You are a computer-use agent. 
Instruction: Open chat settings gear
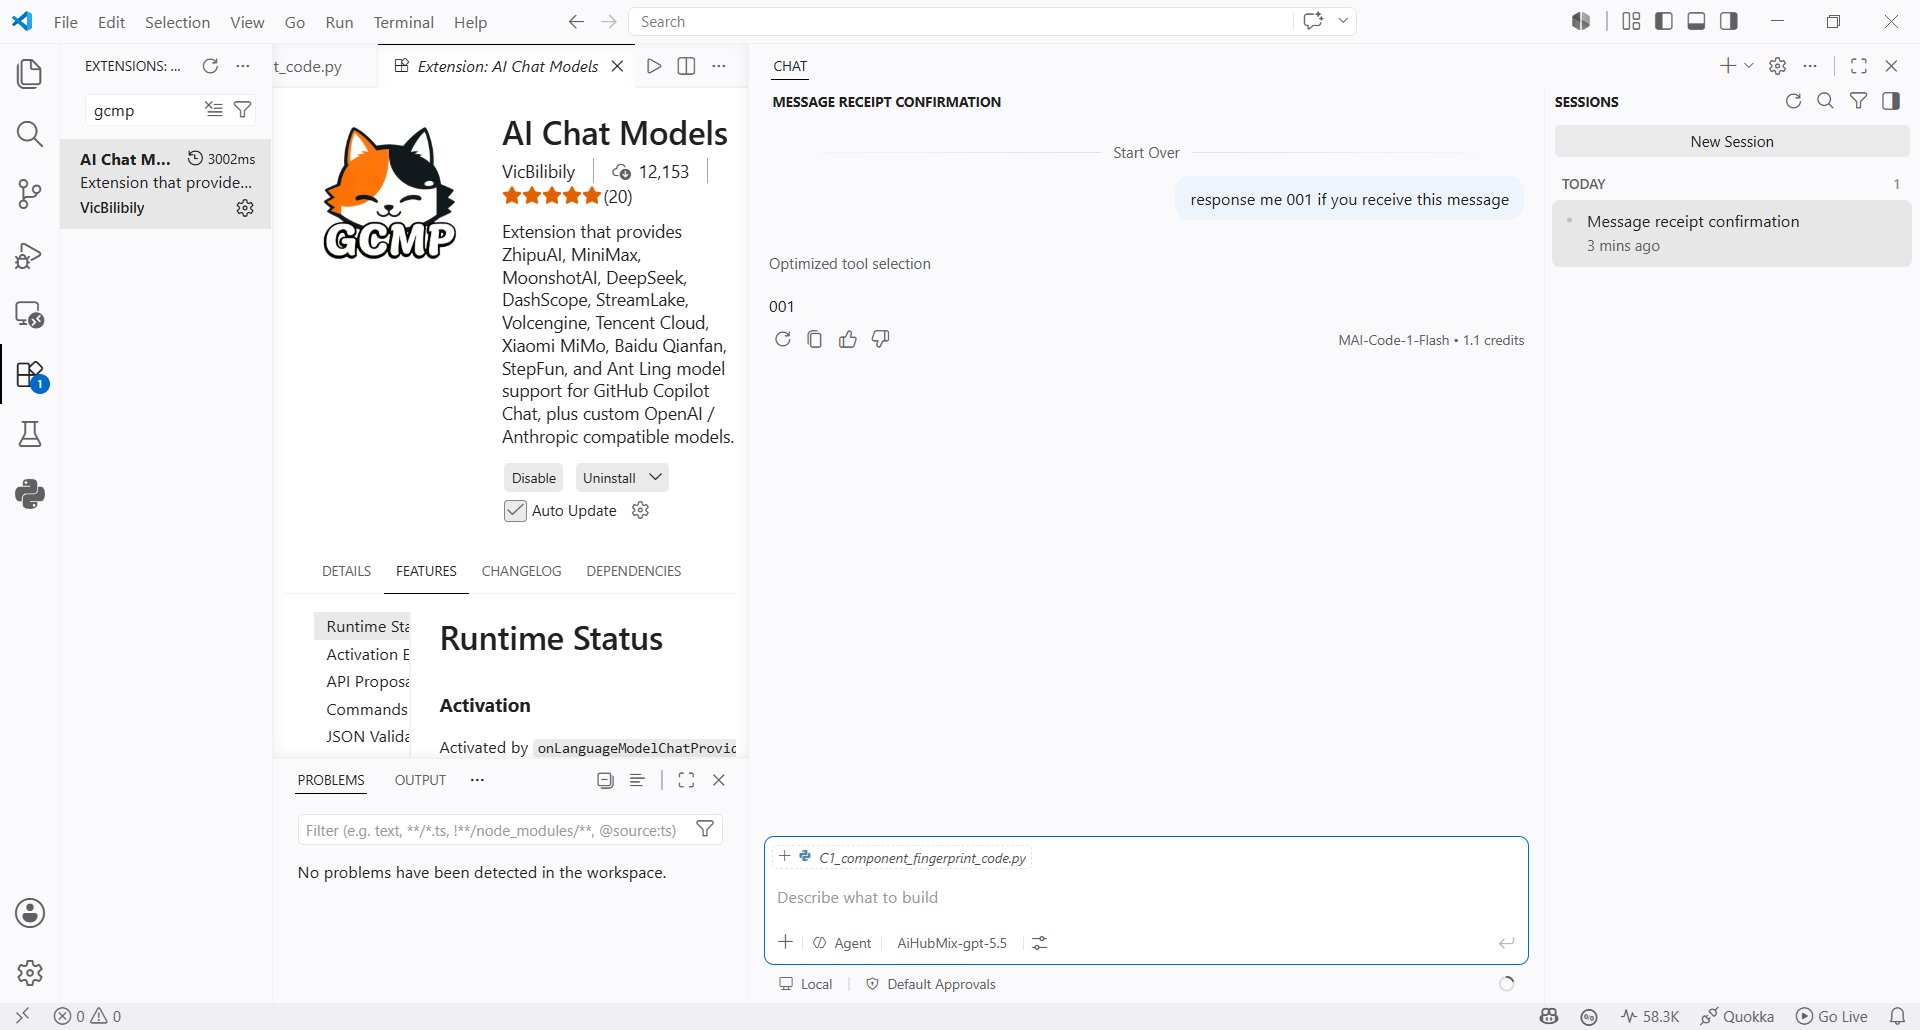pyautogui.click(x=1777, y=66)
